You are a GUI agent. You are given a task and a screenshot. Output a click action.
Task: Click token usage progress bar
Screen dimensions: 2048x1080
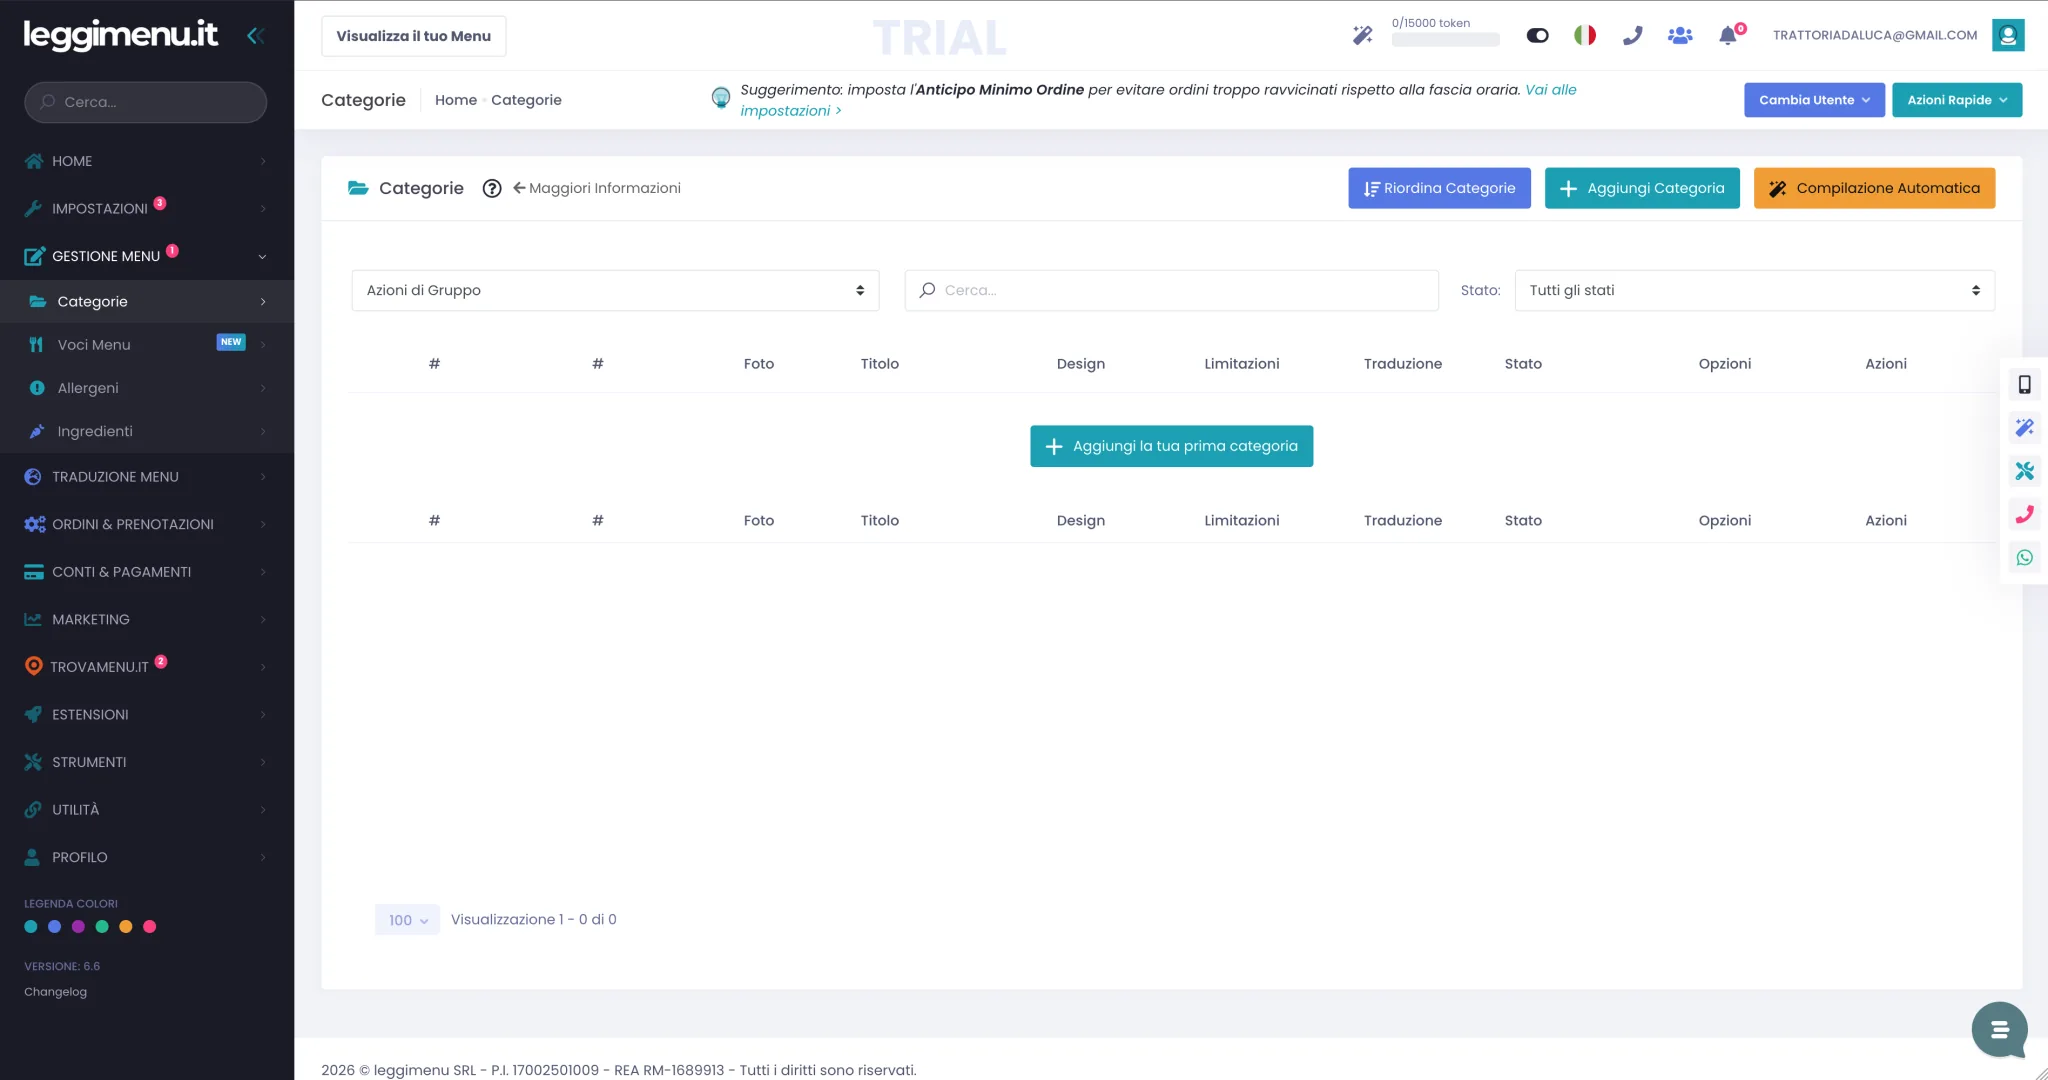click(x=1445, y=40)
